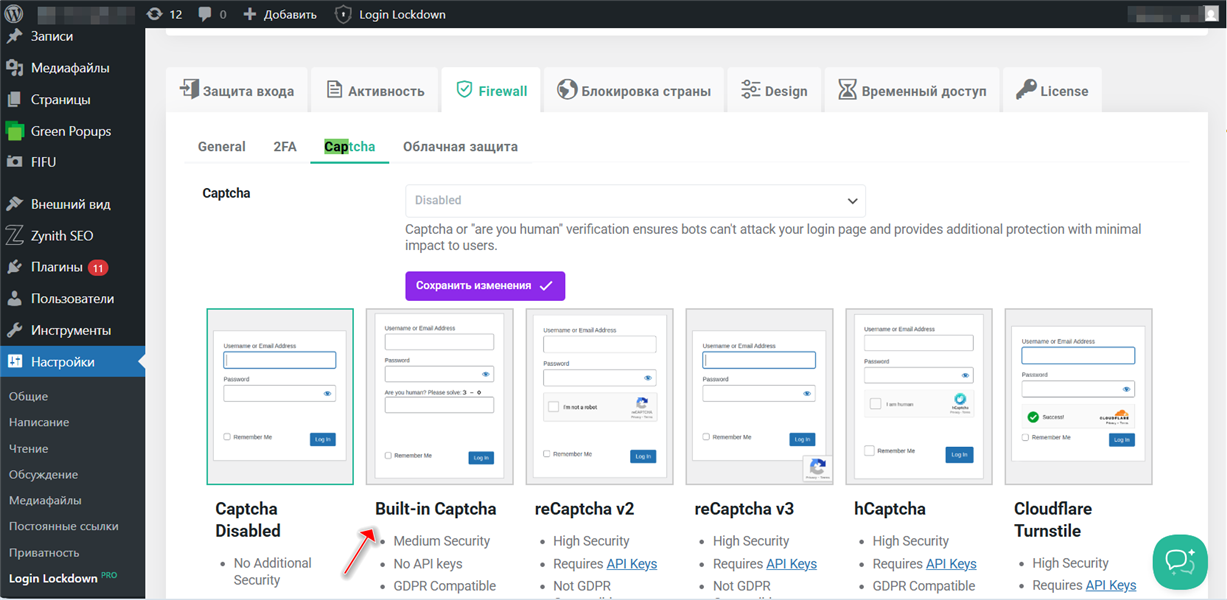This screenshot has width=1227, height=600.
Task: Open Login Lockdown shield in admin bar
Action: [x=343, y=14]
